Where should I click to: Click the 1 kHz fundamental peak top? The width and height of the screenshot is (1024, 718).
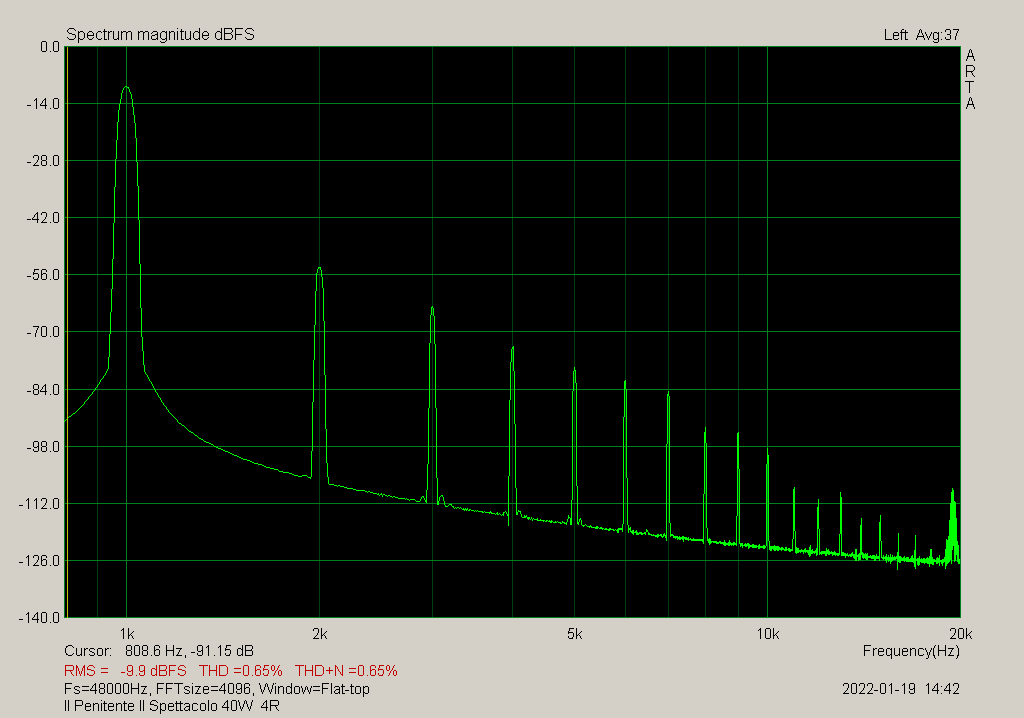click(x=127, y=87)
